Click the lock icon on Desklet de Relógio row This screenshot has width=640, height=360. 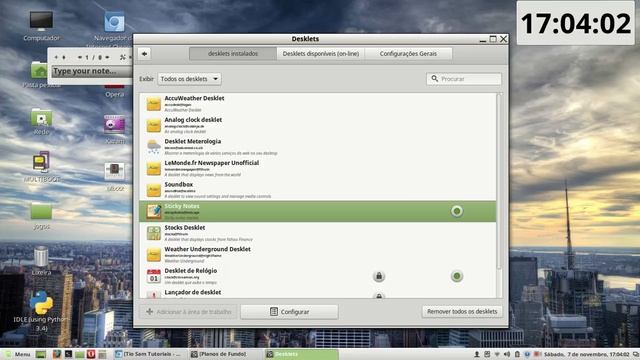pos(379,276)
